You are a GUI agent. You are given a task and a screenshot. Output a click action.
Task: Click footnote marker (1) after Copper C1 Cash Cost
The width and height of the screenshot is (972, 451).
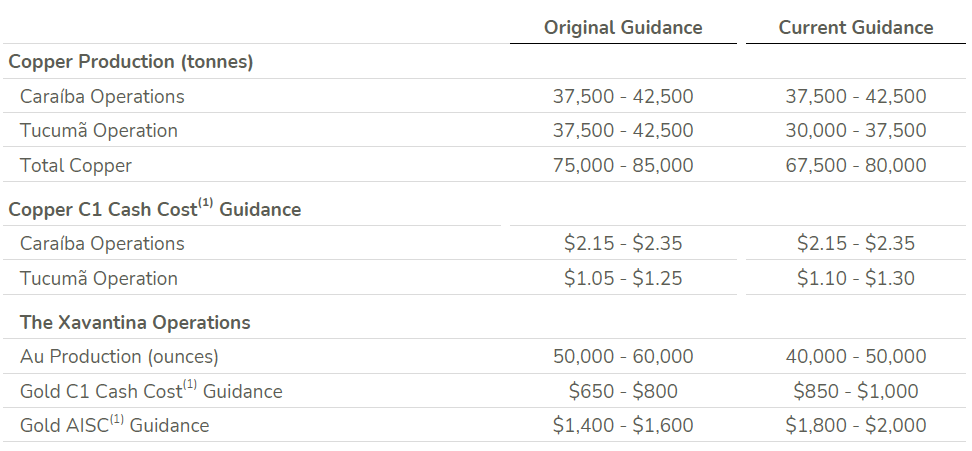click(x=206, y=203)
